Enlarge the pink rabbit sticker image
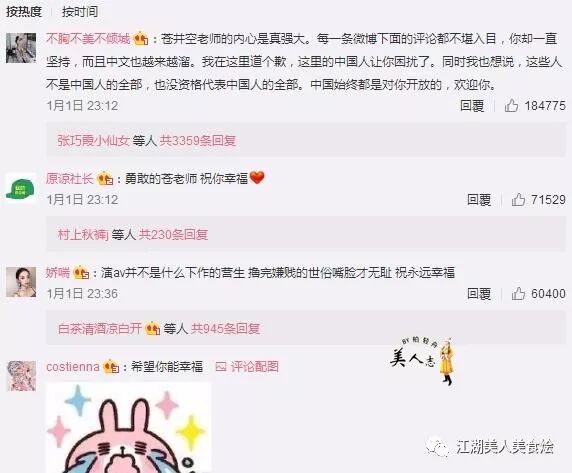The image size is (572, 473). 128,427
